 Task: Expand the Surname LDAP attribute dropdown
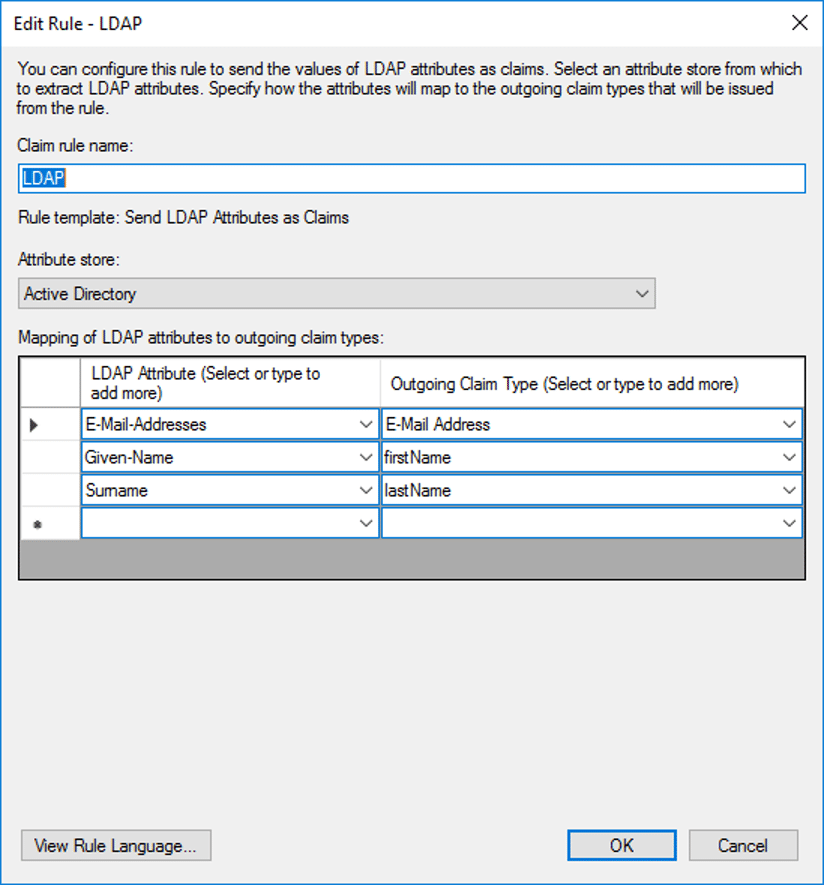click(365, 491)
